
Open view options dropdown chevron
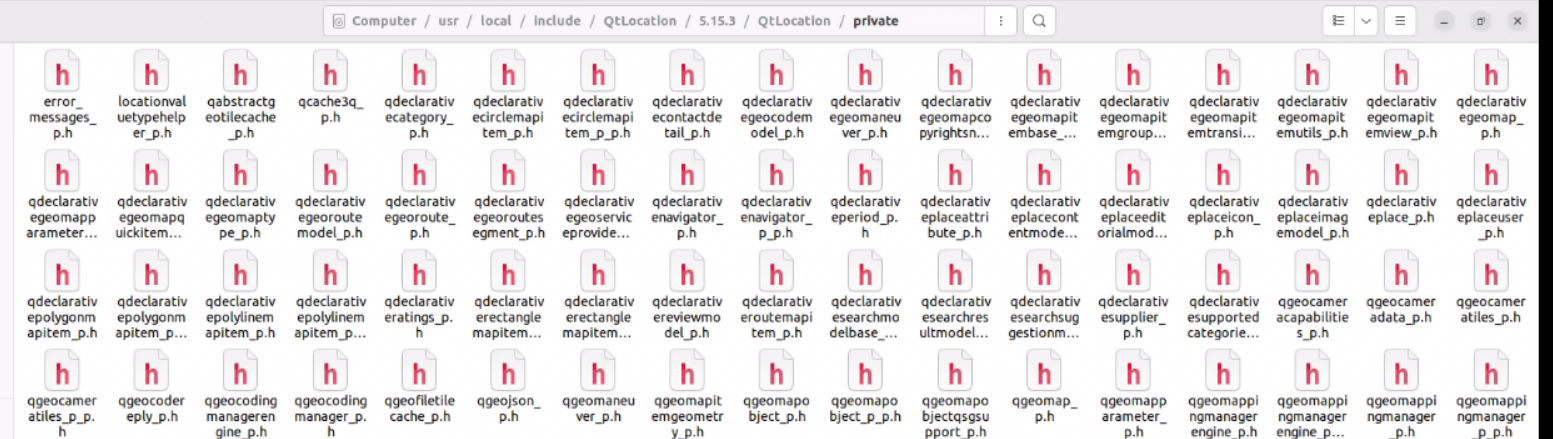click(1367, 21)
